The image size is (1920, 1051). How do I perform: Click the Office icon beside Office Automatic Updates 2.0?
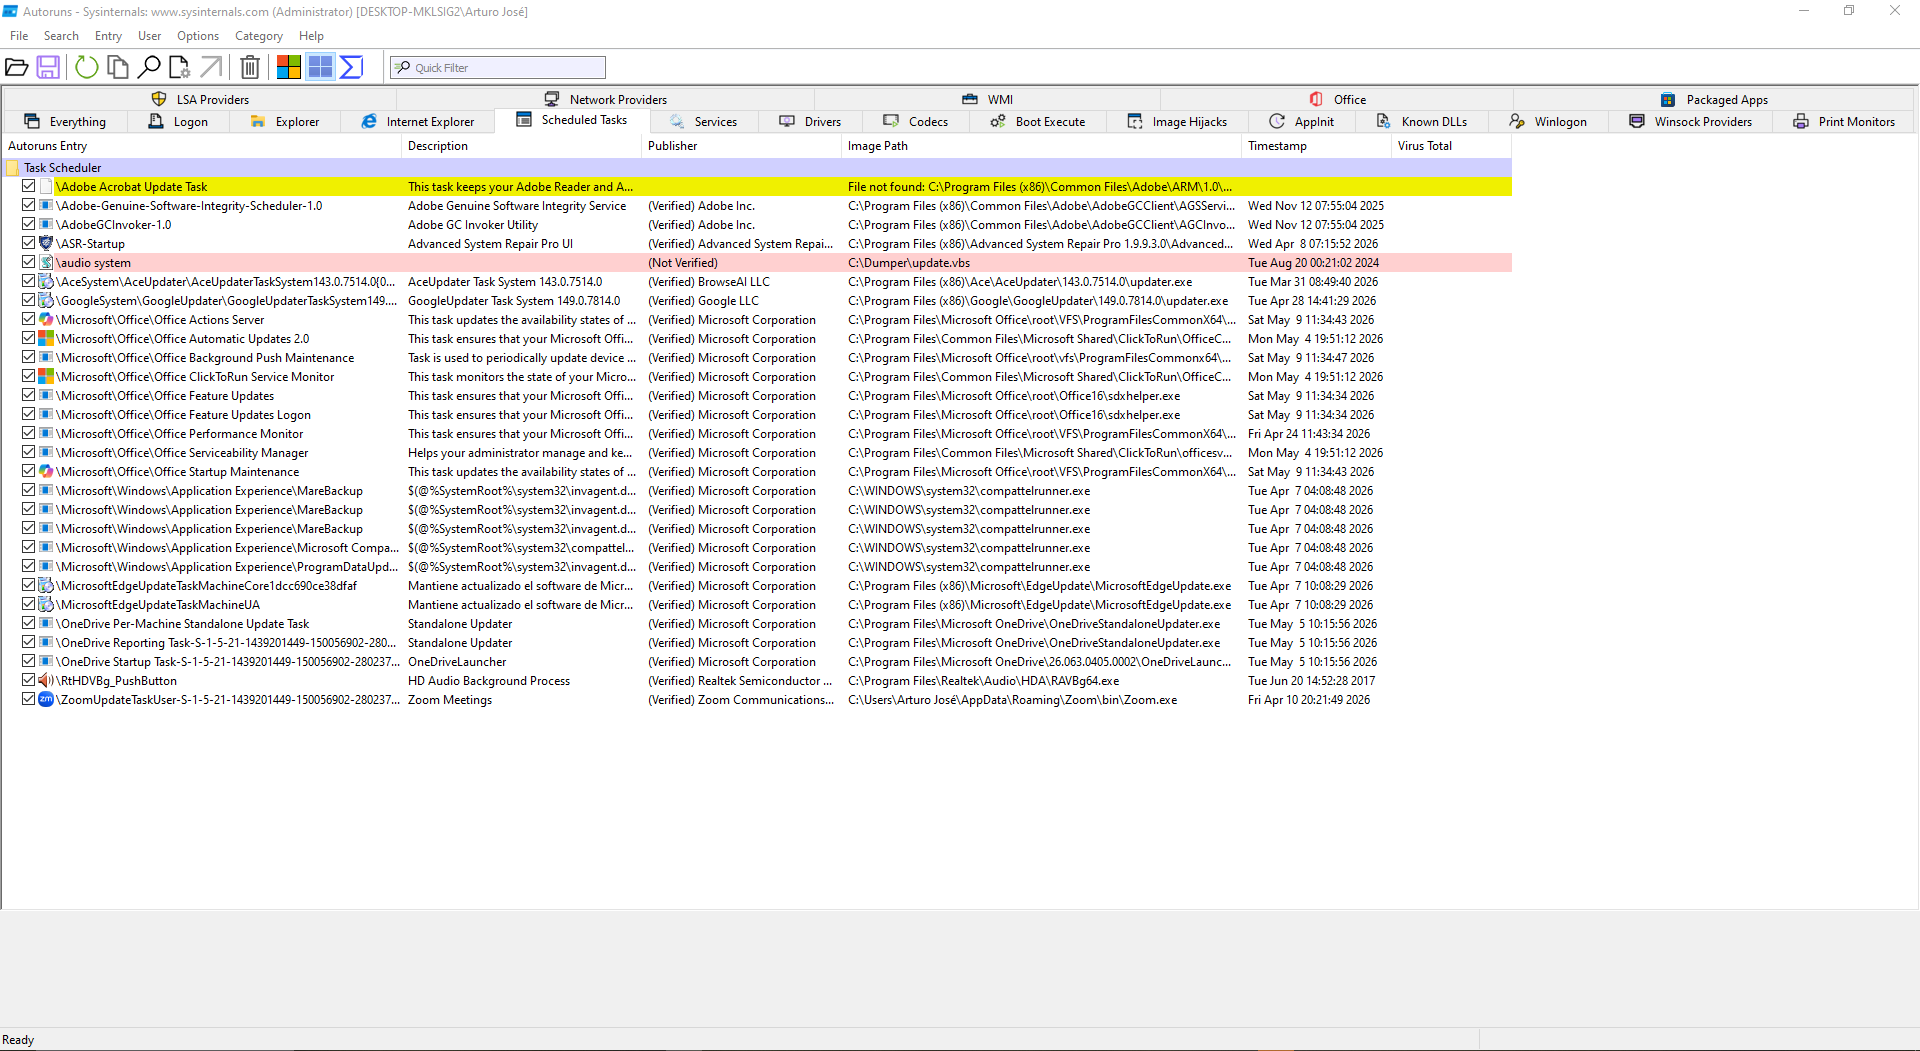pos(46,339)
